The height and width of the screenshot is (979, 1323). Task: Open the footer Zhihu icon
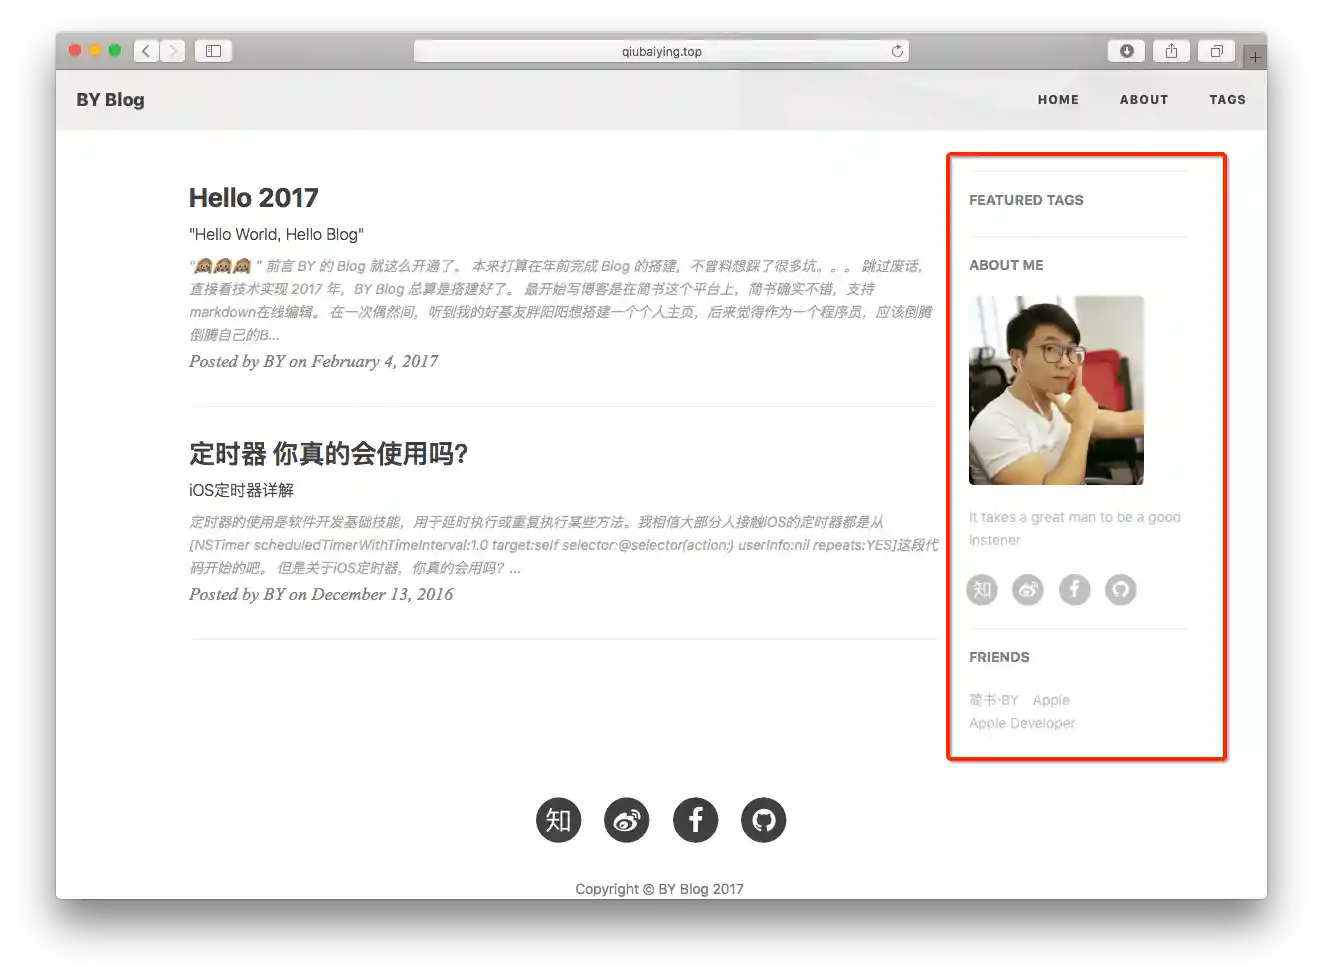(x=558, y=820)
